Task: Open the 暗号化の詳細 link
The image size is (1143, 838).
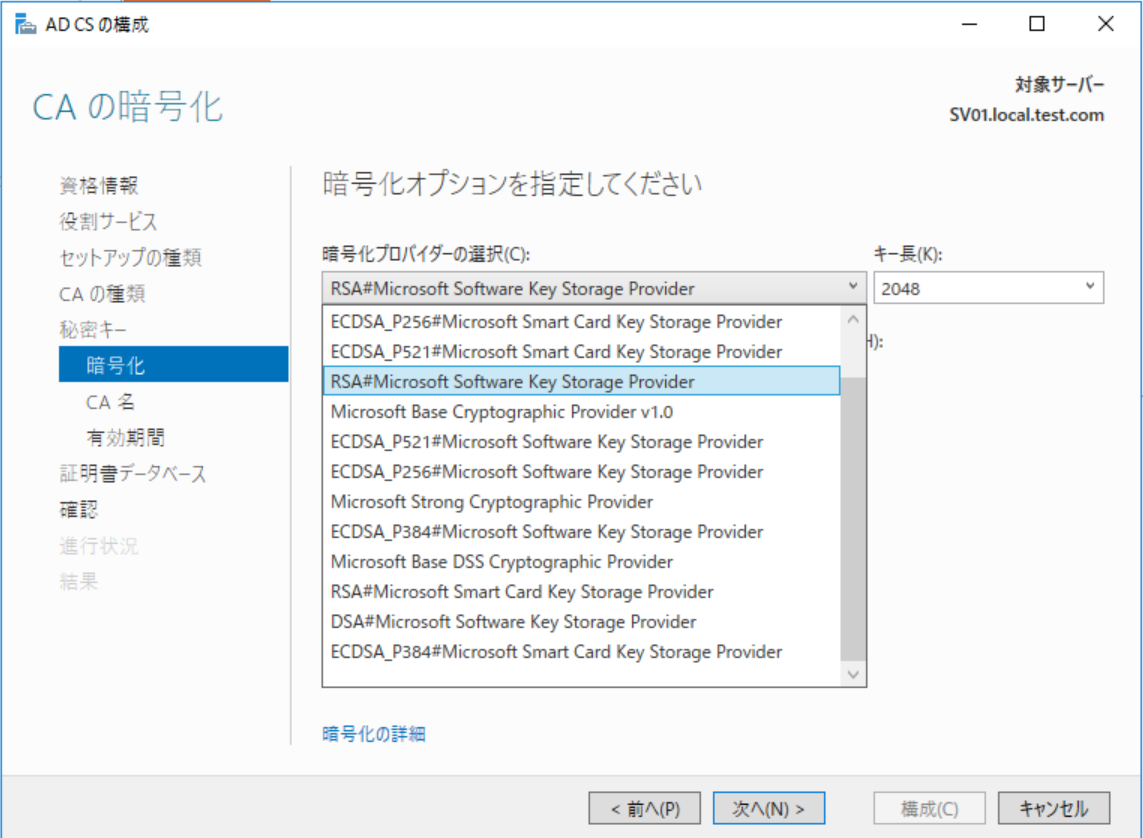Action: coord(374,733)
